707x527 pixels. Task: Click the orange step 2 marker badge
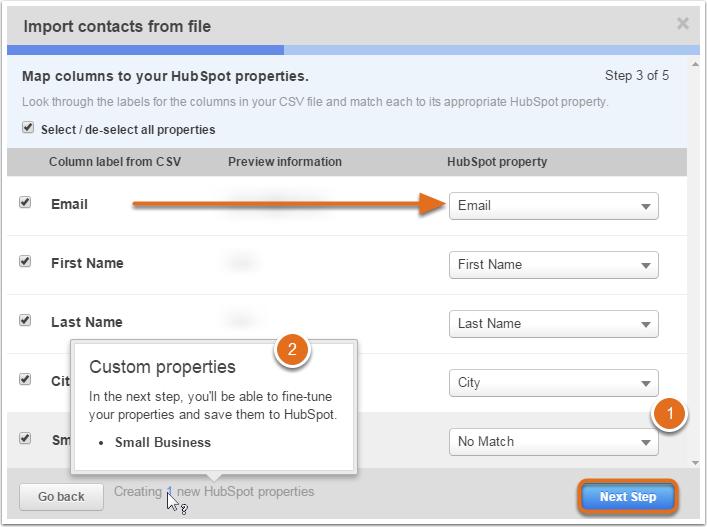coord(292,349)
